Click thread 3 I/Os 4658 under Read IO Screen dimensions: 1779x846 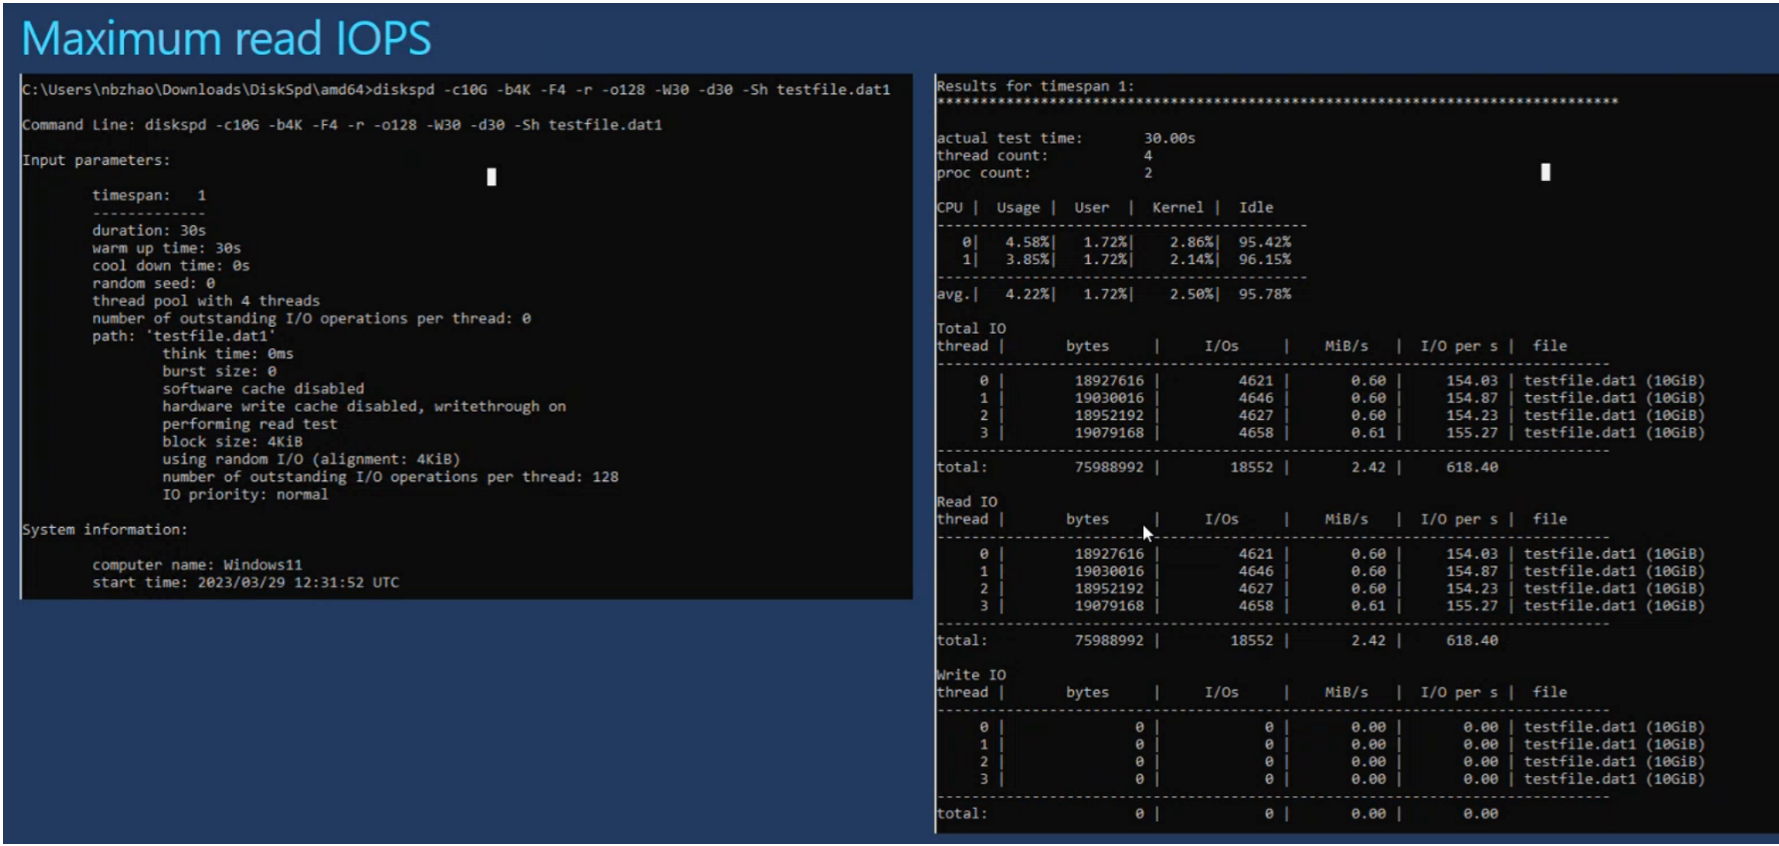(1256, 606)
